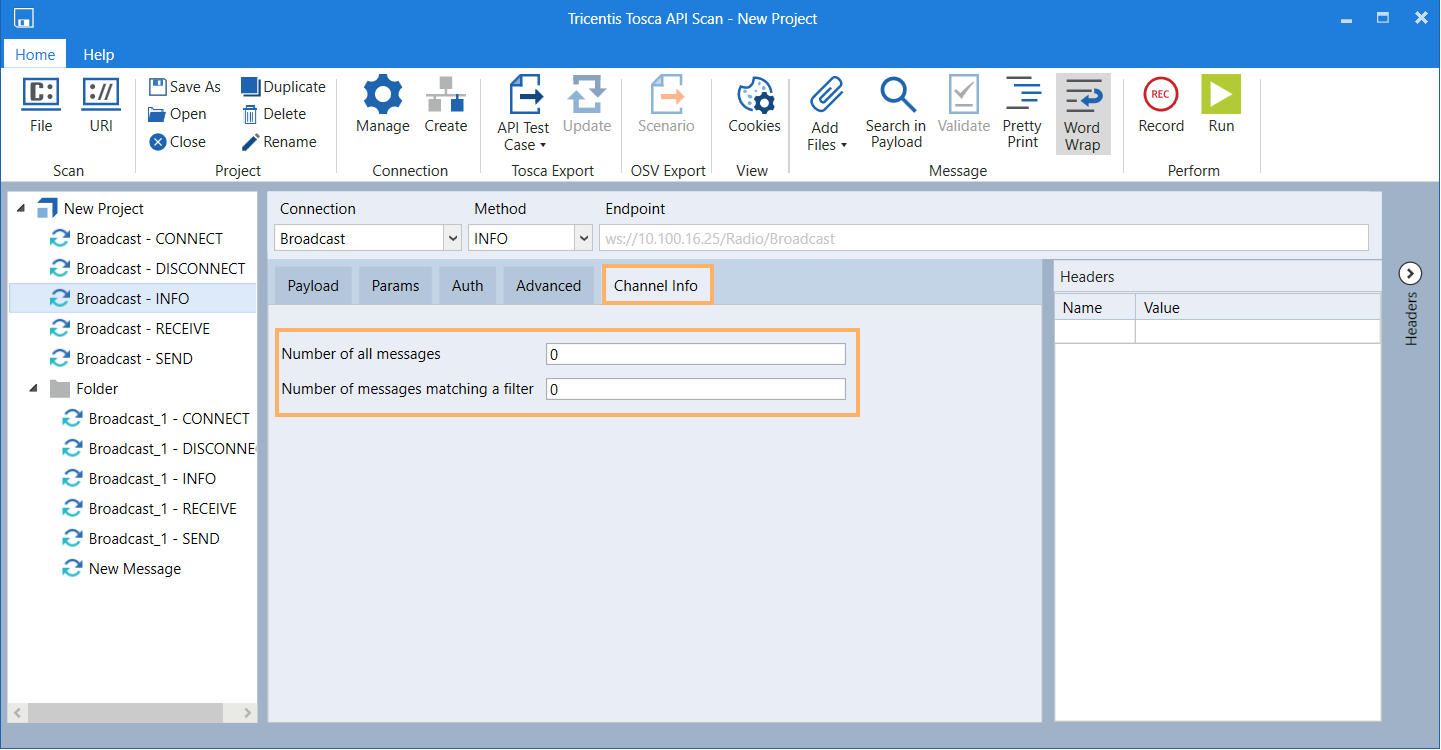Click the Cookies view icon
This screenshot has height=750, width=1441.
[x=754, y=95]
